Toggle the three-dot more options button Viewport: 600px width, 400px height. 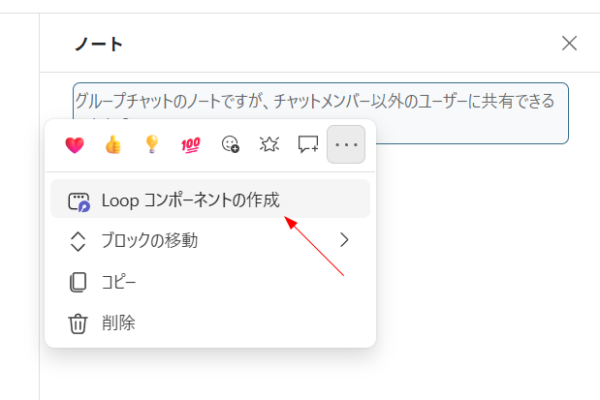pyautogui.click(x=346, y=145)
